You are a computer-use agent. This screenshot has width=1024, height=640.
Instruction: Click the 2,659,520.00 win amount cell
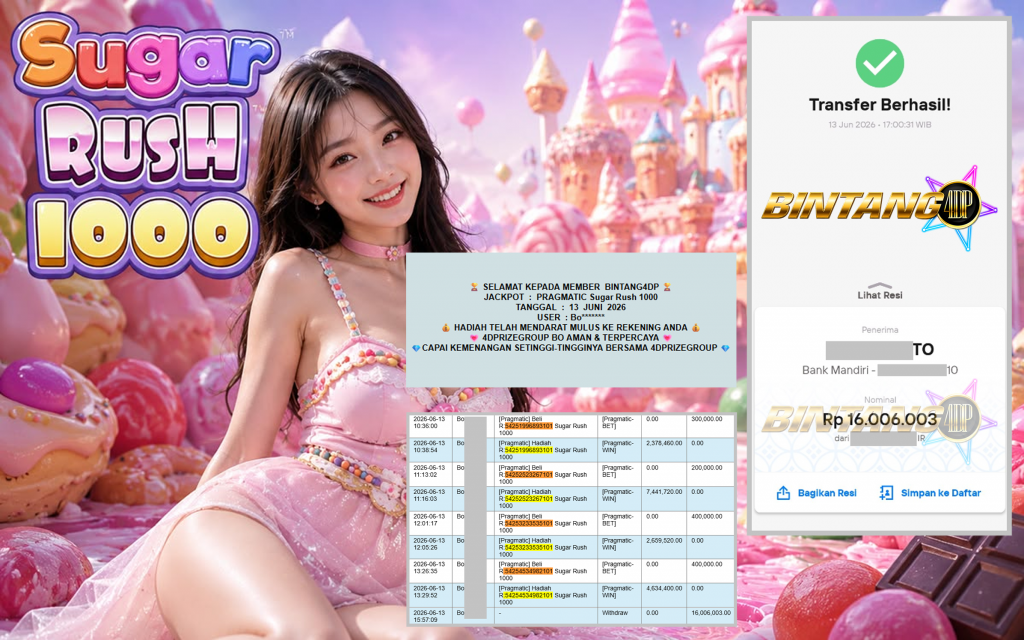pyautogui.click(x=664, y=547)
